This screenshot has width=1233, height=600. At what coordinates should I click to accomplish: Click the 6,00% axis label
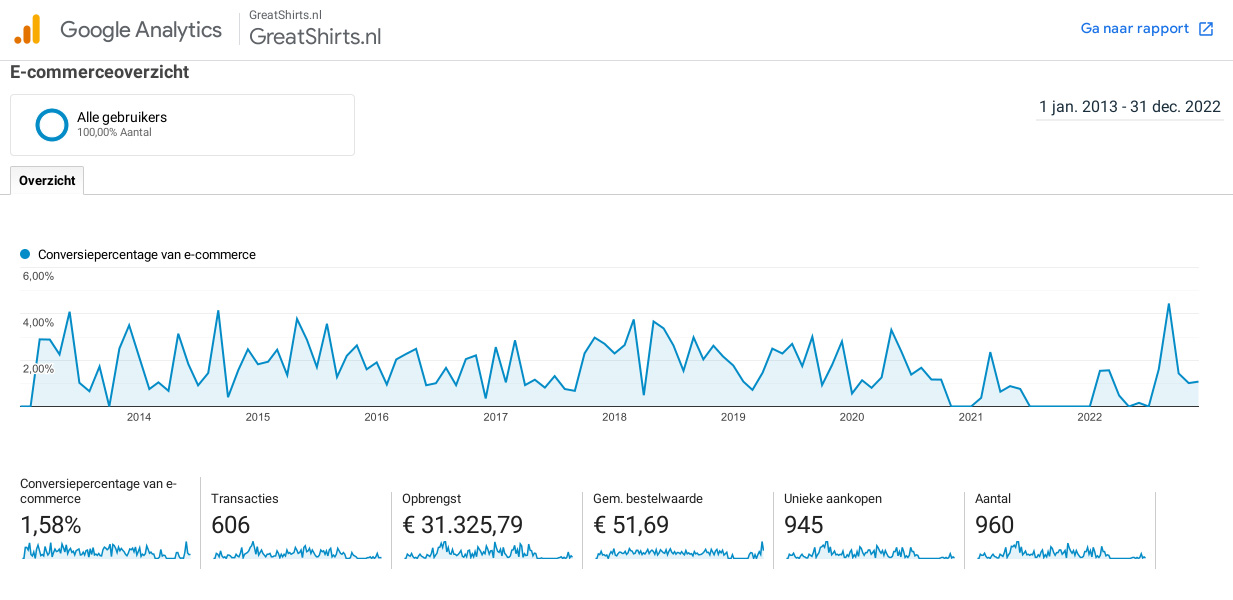click(x=38, y=276)
